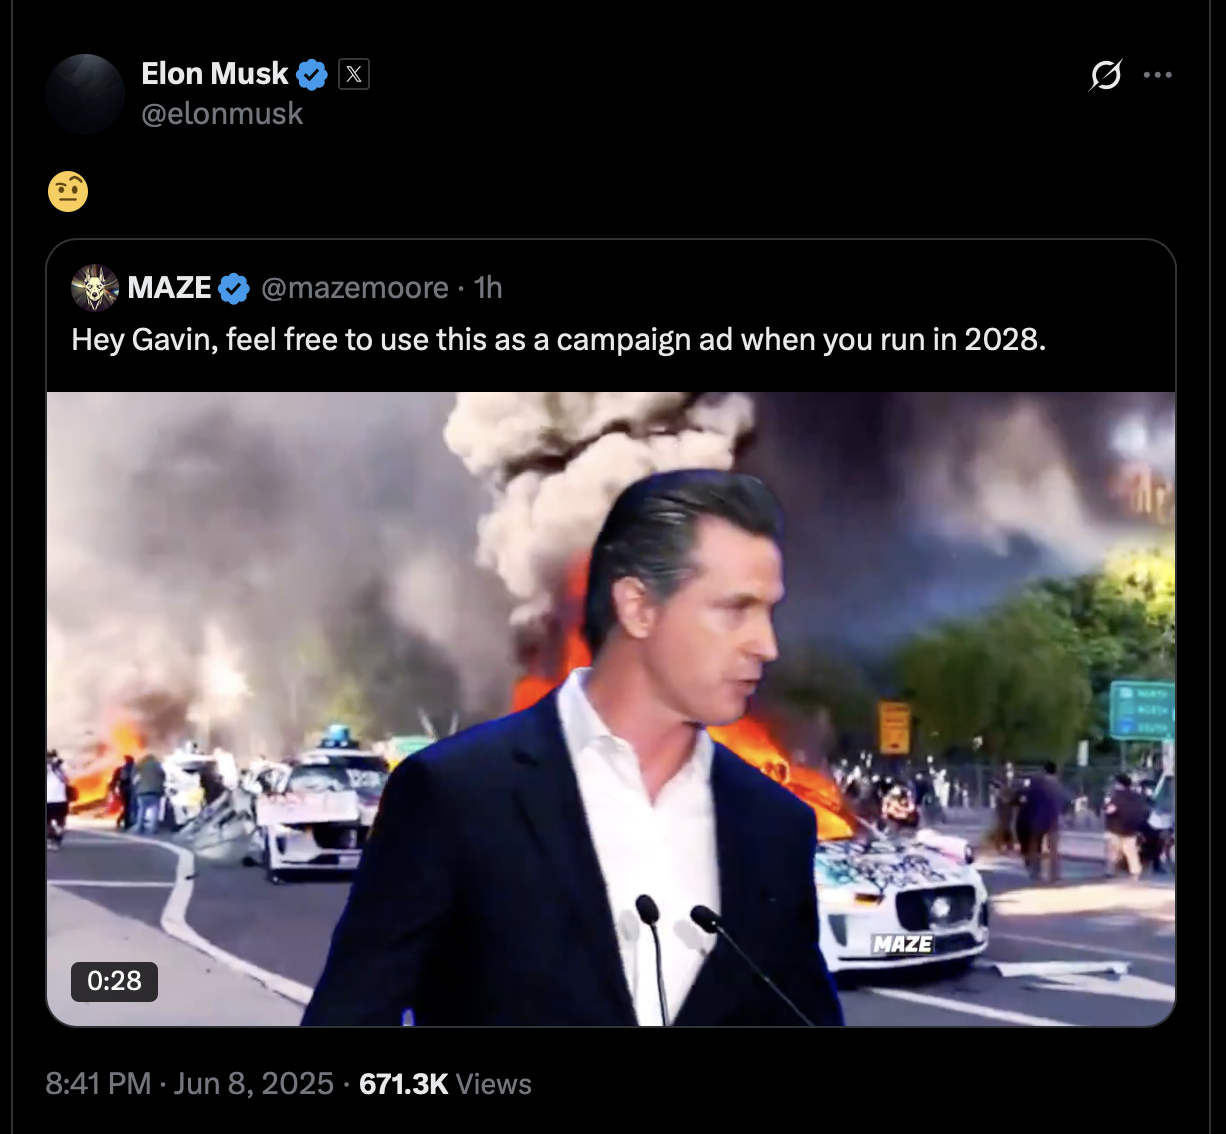Click the MAZE watermark on the video
Screen dimensions: 1226x1134
coord(902,944)
